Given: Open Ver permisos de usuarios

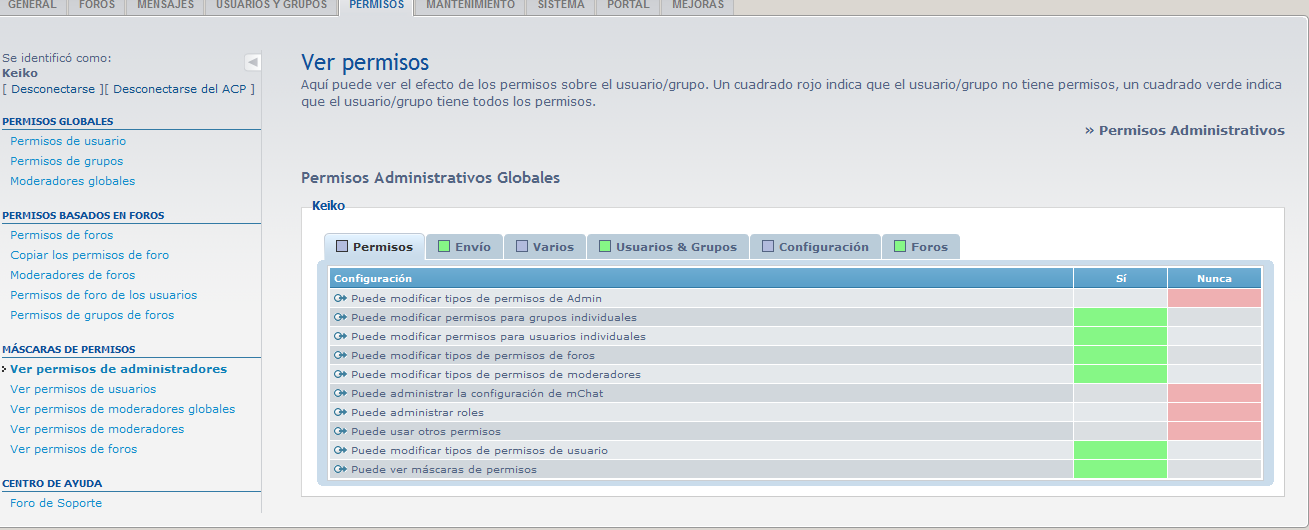Looking at the screenshot, I should point(83,389).
